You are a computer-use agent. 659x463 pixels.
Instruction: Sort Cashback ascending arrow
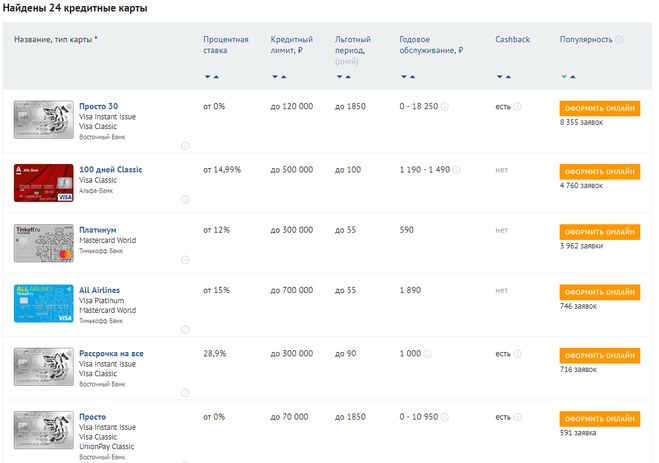509,77
